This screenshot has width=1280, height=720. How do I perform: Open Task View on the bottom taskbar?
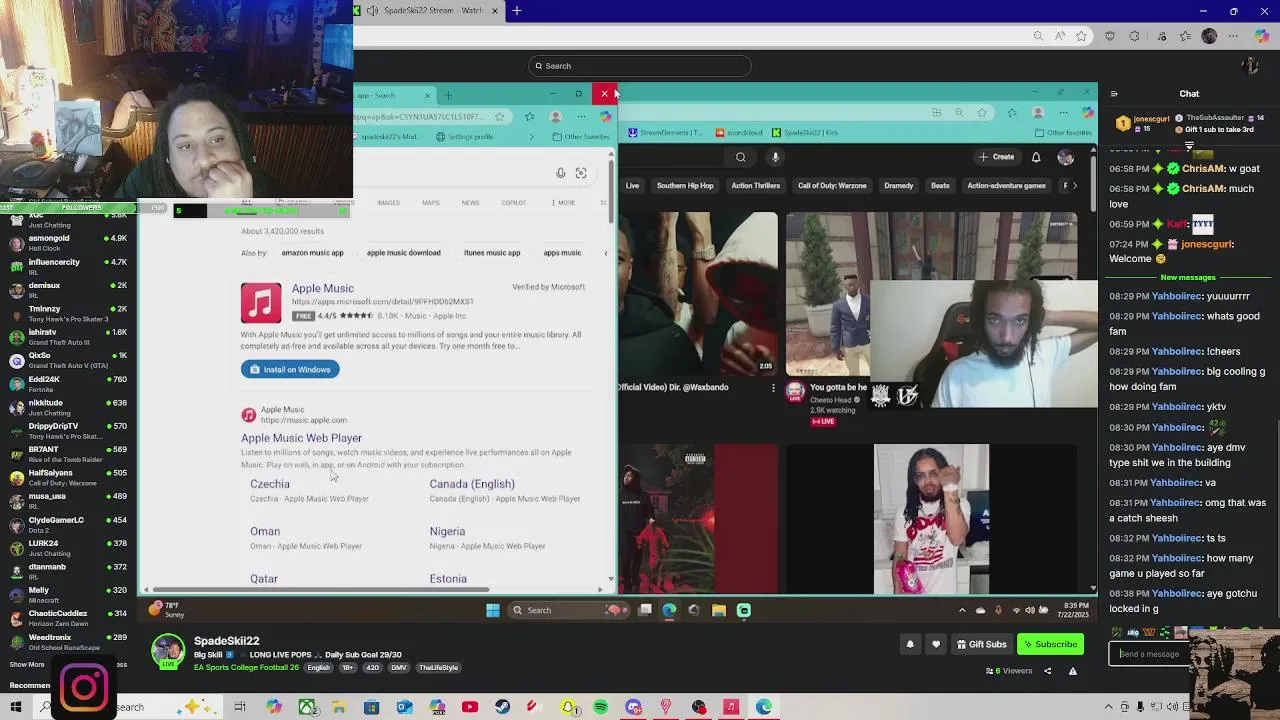point(240,707)
